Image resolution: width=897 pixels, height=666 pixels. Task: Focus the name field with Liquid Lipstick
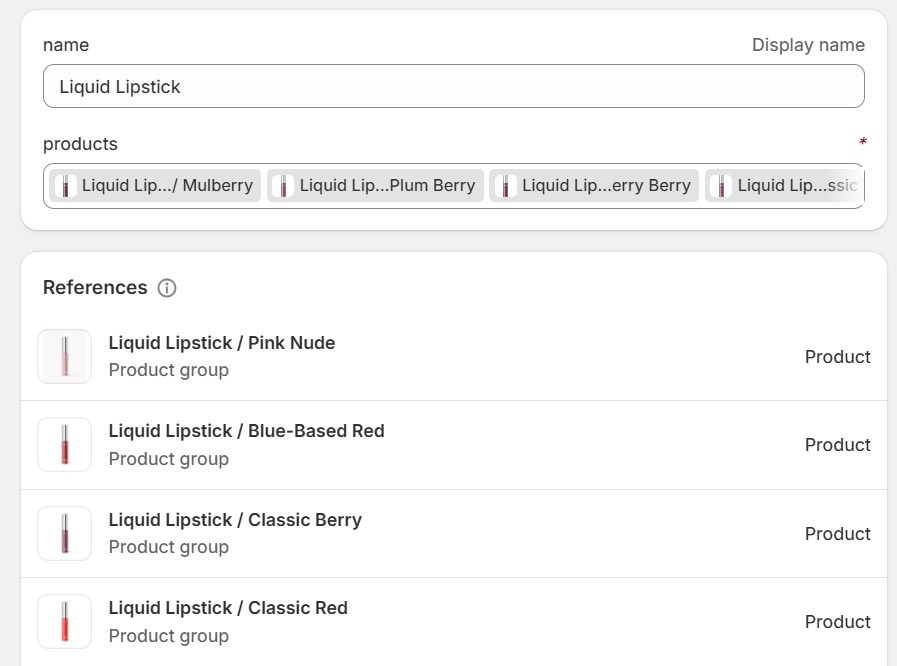[x=454, y=86]
